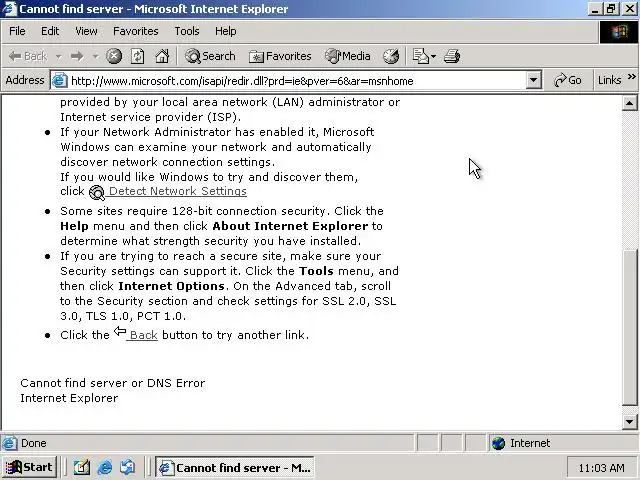
Task: Launch Outlook Express from Quick Launch
Action: (128, 467)
